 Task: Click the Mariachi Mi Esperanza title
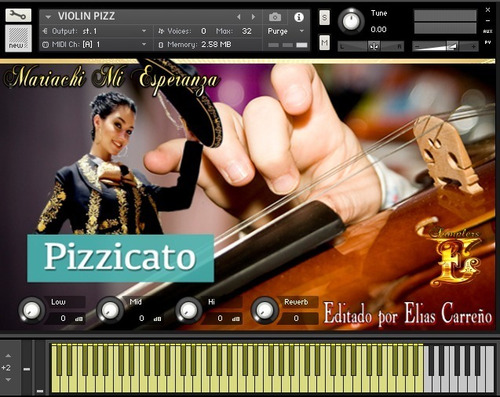point(112,79)
